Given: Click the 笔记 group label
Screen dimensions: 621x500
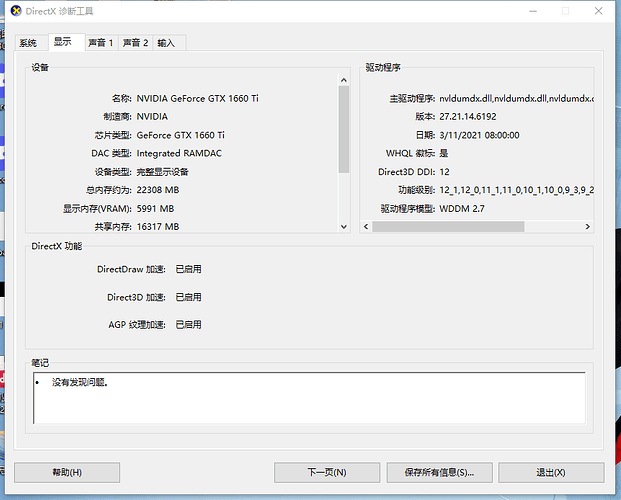Looking at the screenshot, I should (x=40, y=363).
